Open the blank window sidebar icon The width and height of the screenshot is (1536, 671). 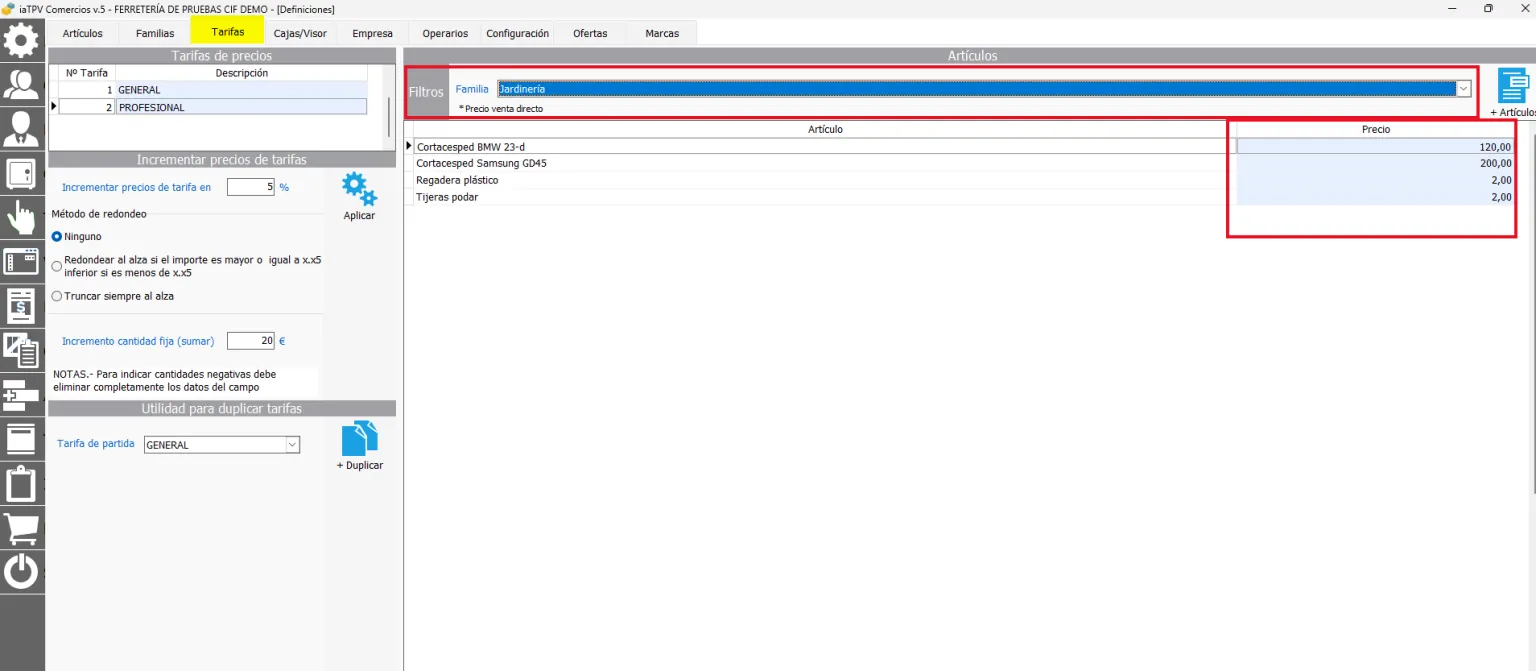[x=22, y=439]
